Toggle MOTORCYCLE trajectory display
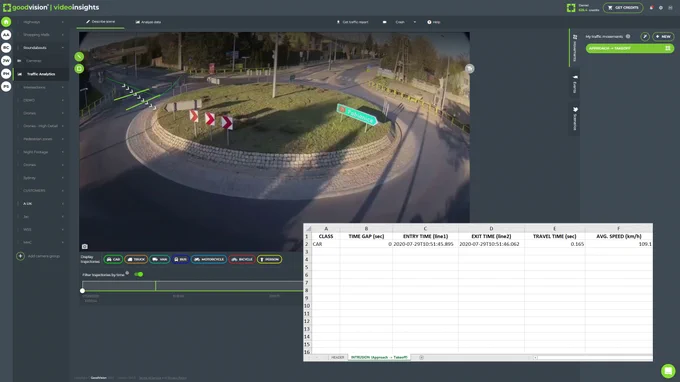Screen dimensions: 680x382 pyautogui.click(x=209, y=259)
